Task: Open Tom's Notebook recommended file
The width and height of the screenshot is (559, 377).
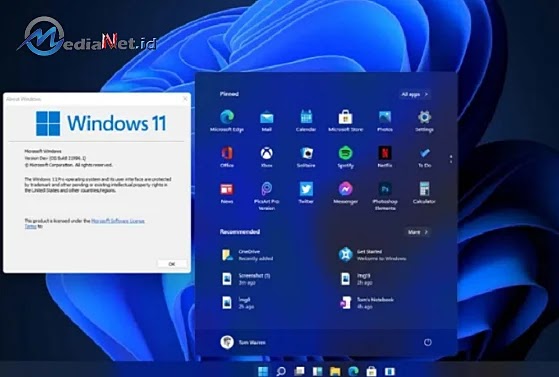Action: [x=366, y=303]
